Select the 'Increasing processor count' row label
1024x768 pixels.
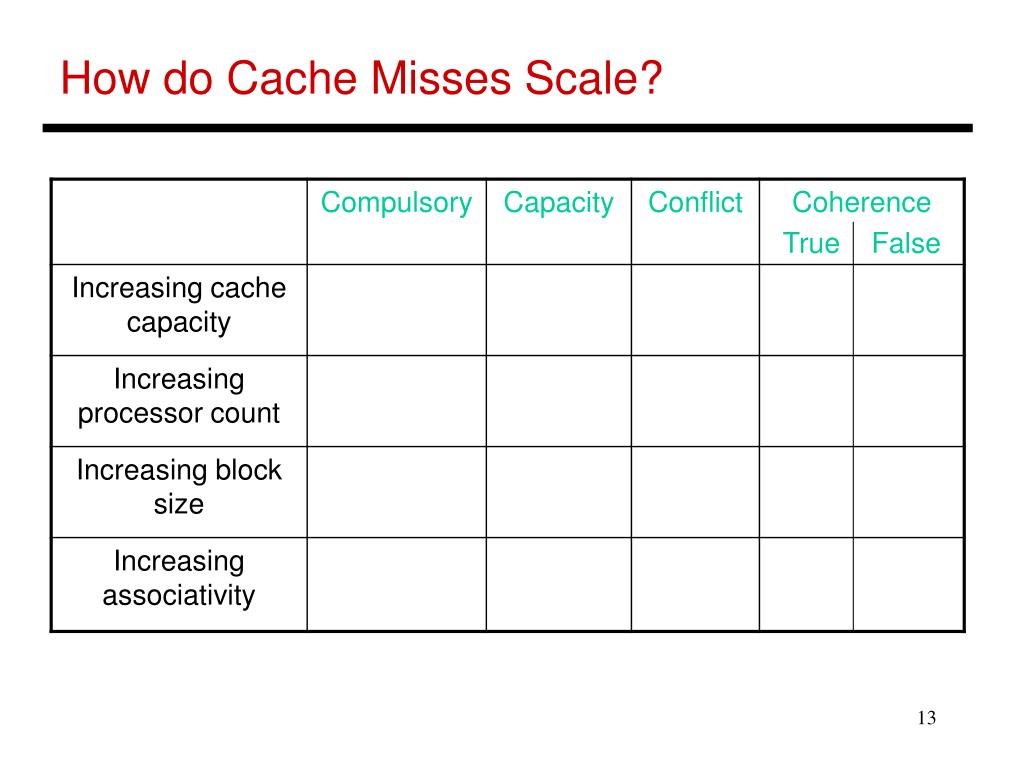[x=179, y=396]
